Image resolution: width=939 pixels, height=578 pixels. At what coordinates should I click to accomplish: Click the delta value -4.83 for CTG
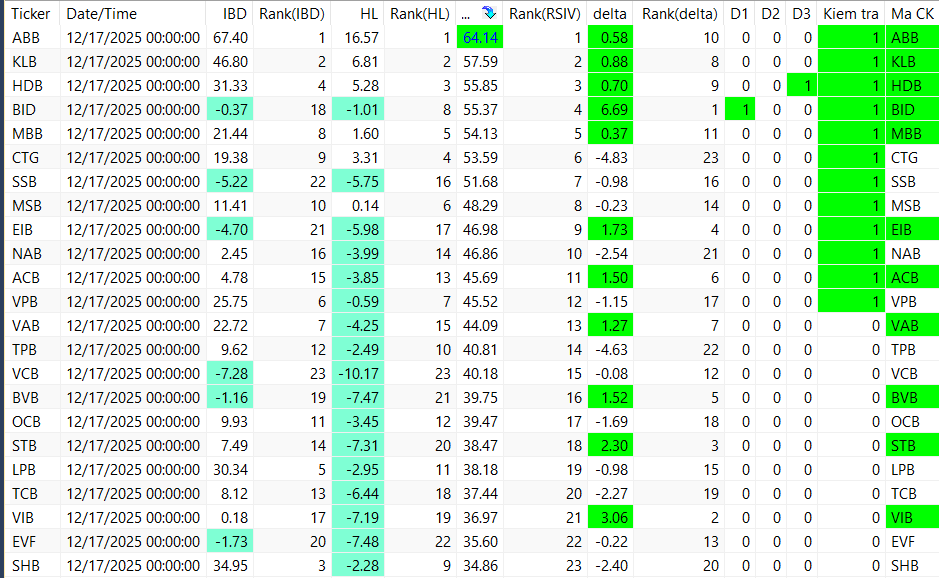pyautogui.click(x=611, y=158)
